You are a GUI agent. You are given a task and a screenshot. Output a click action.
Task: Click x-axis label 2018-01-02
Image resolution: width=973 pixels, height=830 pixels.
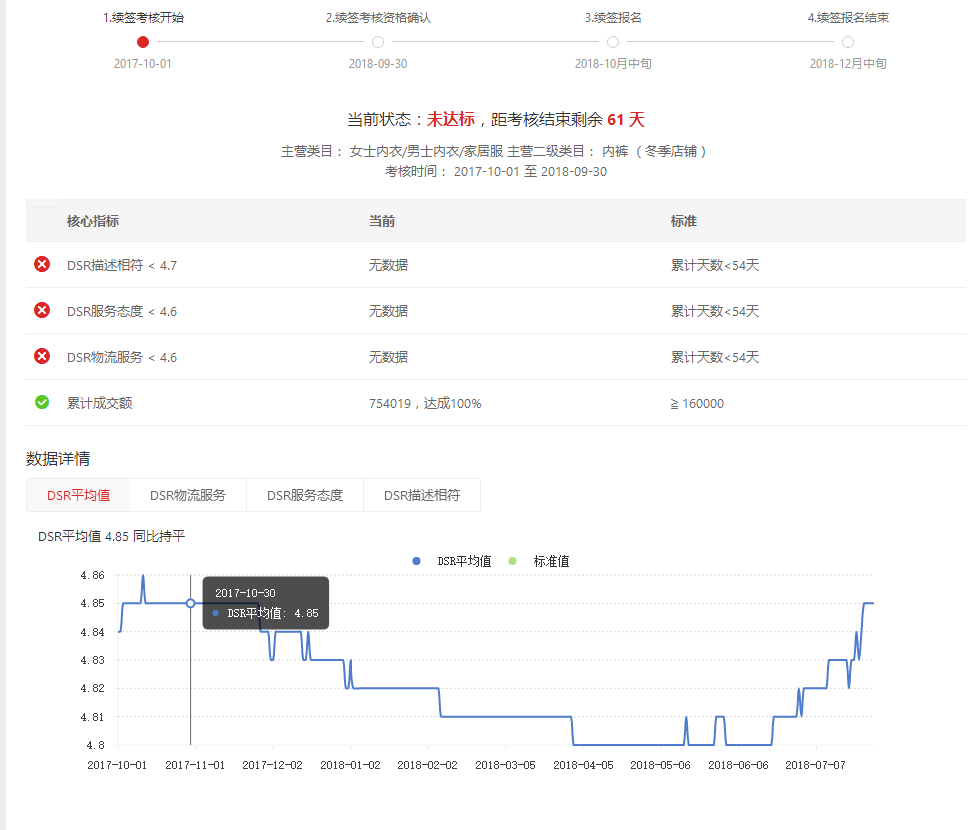[x=350, y=765]
